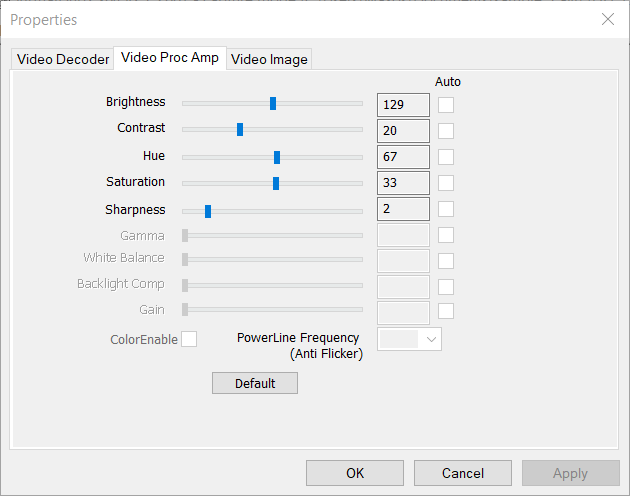Image resolution: width=630 pixels, height=496 pixels.
Task: Select the Video Proc Amp tab
Action: pyautogui.click(x=170, y=58)
